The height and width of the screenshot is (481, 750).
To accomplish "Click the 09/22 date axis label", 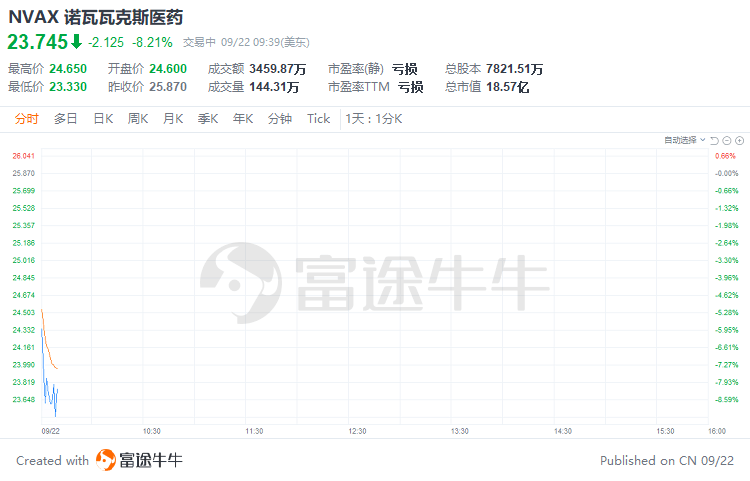I will point(51,431).
